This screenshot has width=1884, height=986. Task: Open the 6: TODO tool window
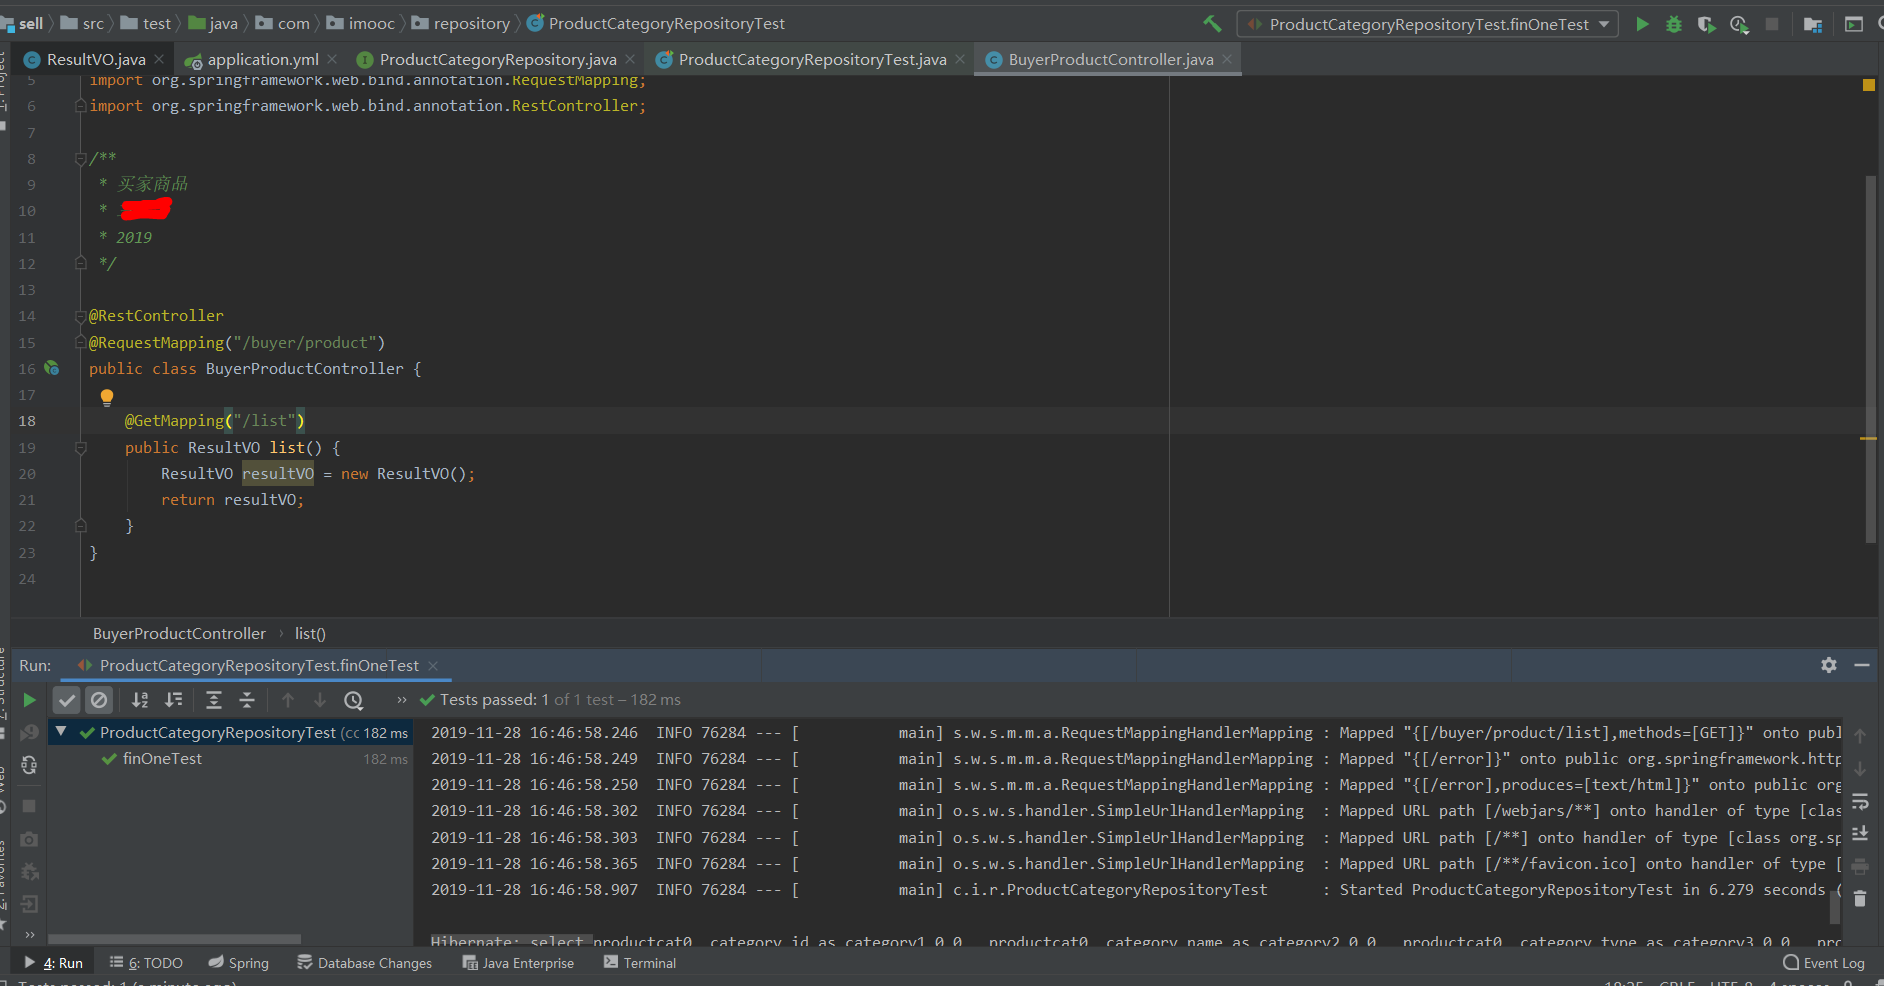point(146,963)
